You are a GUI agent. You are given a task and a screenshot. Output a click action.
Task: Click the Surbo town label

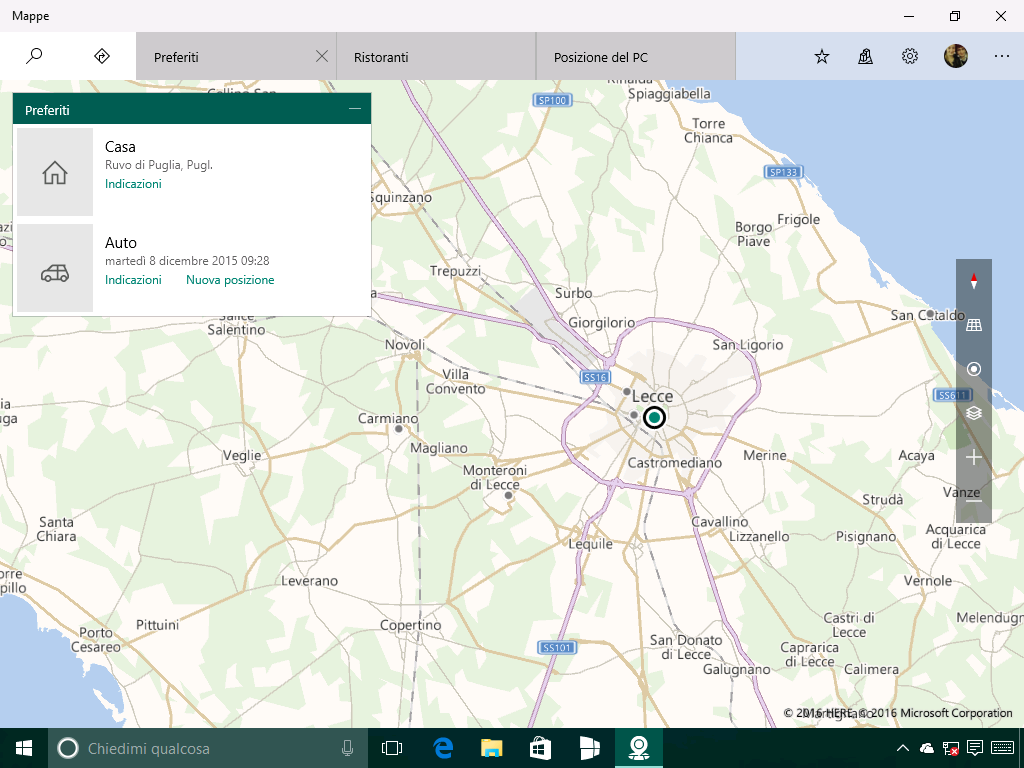(573, 293)
